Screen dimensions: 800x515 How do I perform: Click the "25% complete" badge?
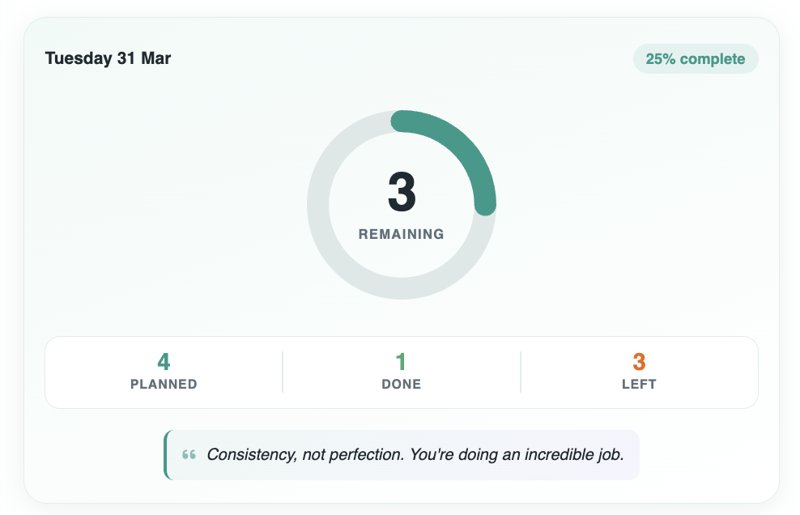[x=695, y=59]
